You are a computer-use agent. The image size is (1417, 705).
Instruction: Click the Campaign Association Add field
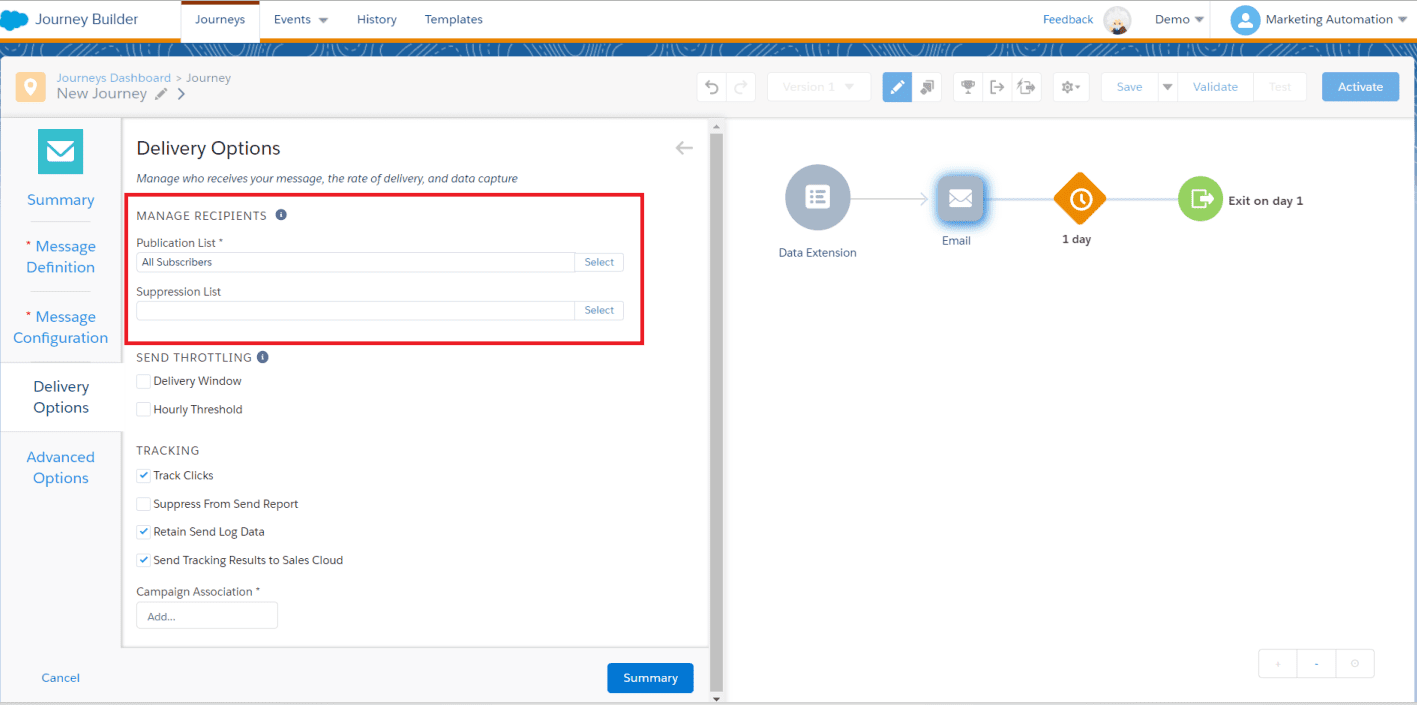207,616
